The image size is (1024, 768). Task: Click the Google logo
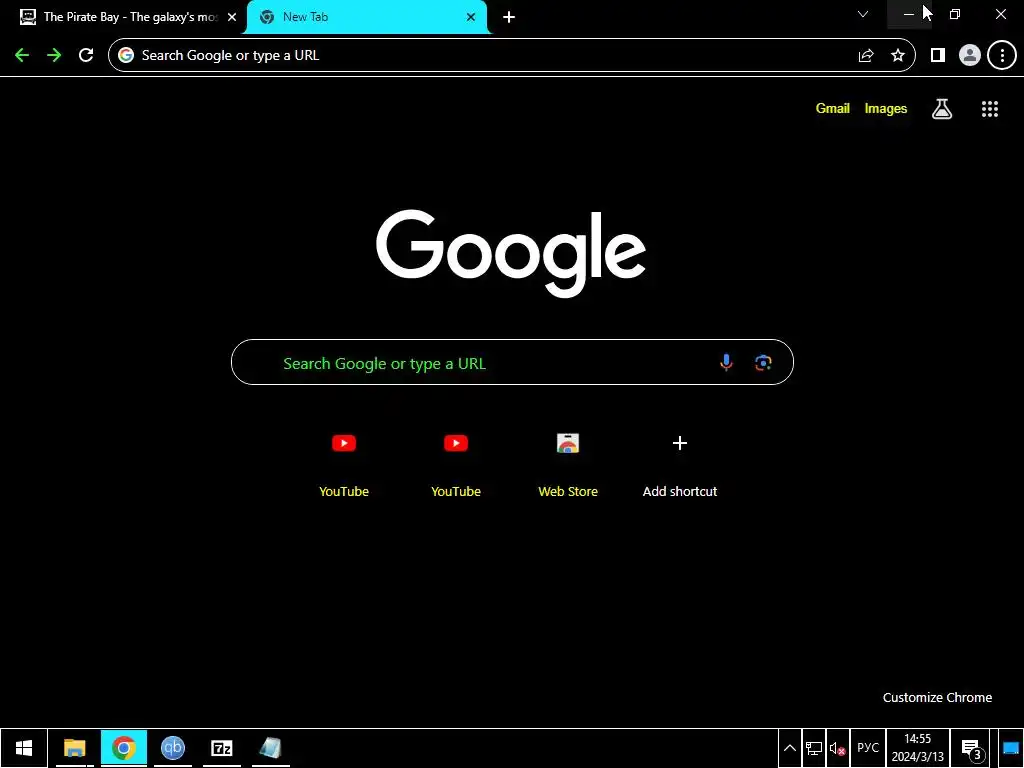tap(511, 253)
